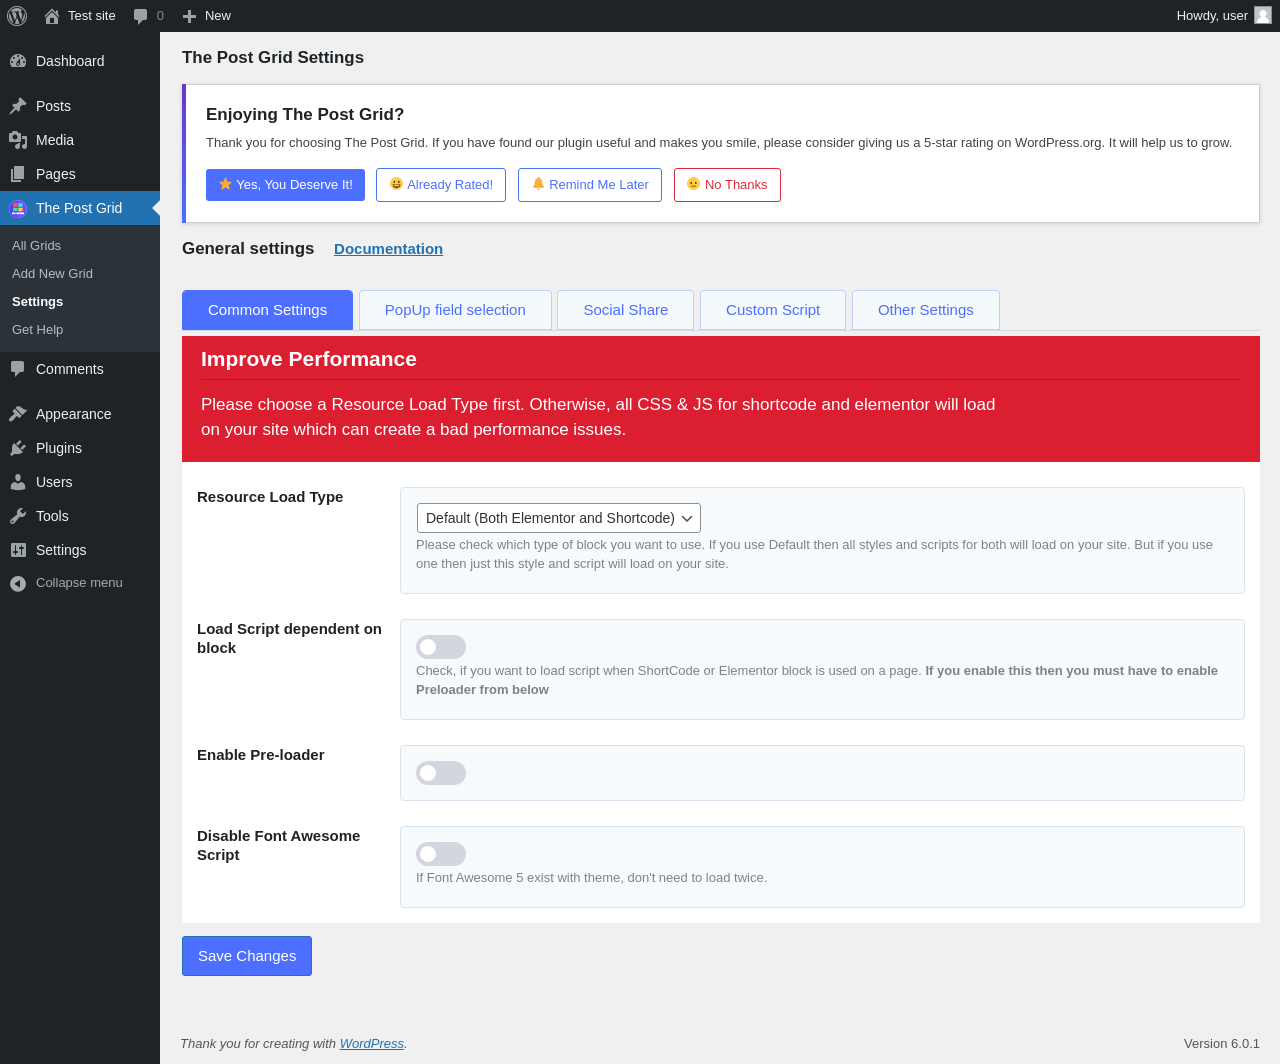This screenshot has height=1064, width=1280.
Task: Click the Collapse menu arrow icon
Action: point(18,583)
